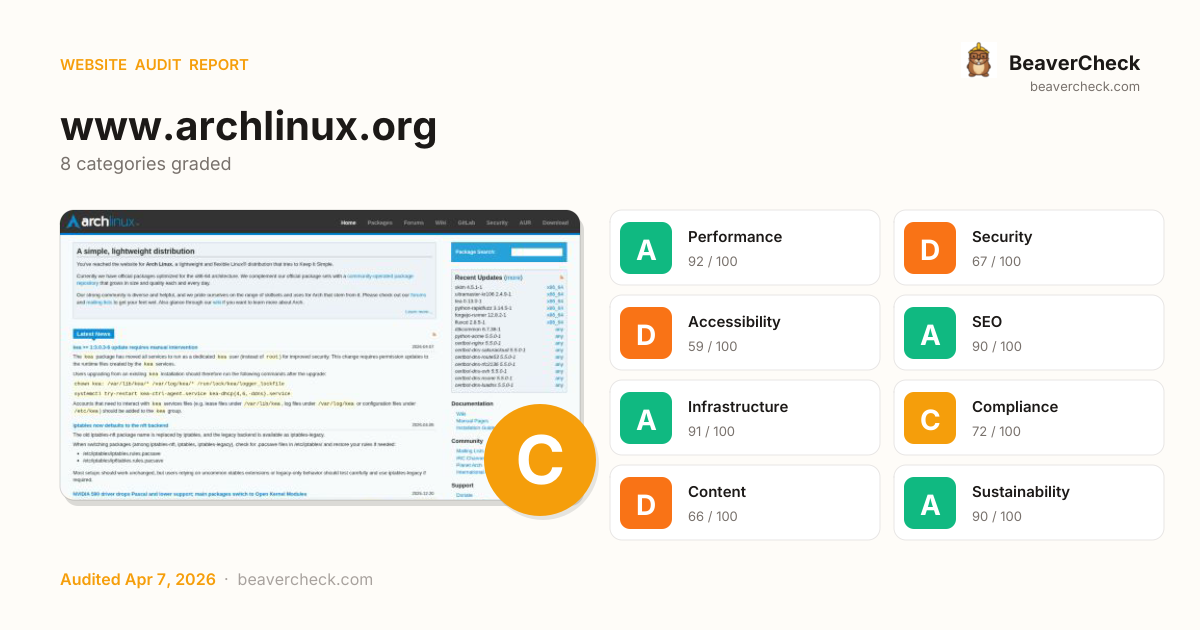The image size is (1200, 630).
Task: Click the www.archlinux.org heading
Action: point(249,127)
